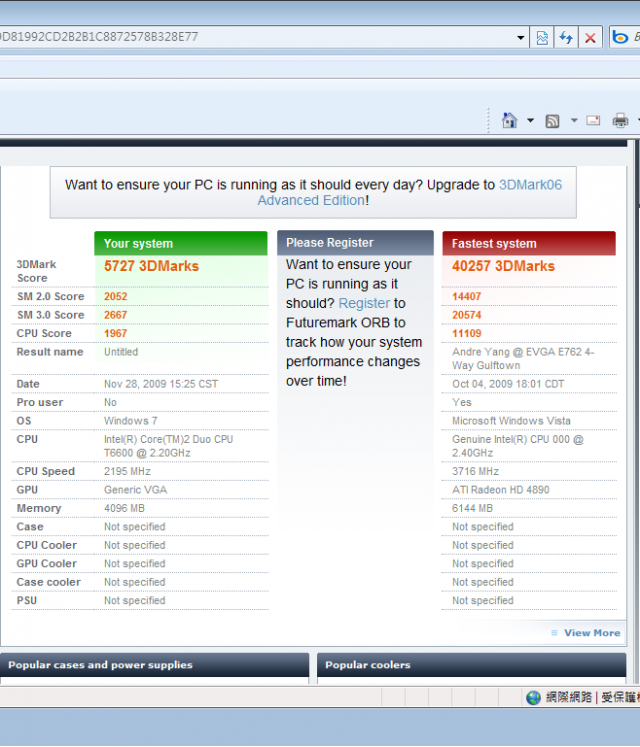Follow the Register link to Futuremark ORB
The image size is (640, 747).
tap(364, 303)
